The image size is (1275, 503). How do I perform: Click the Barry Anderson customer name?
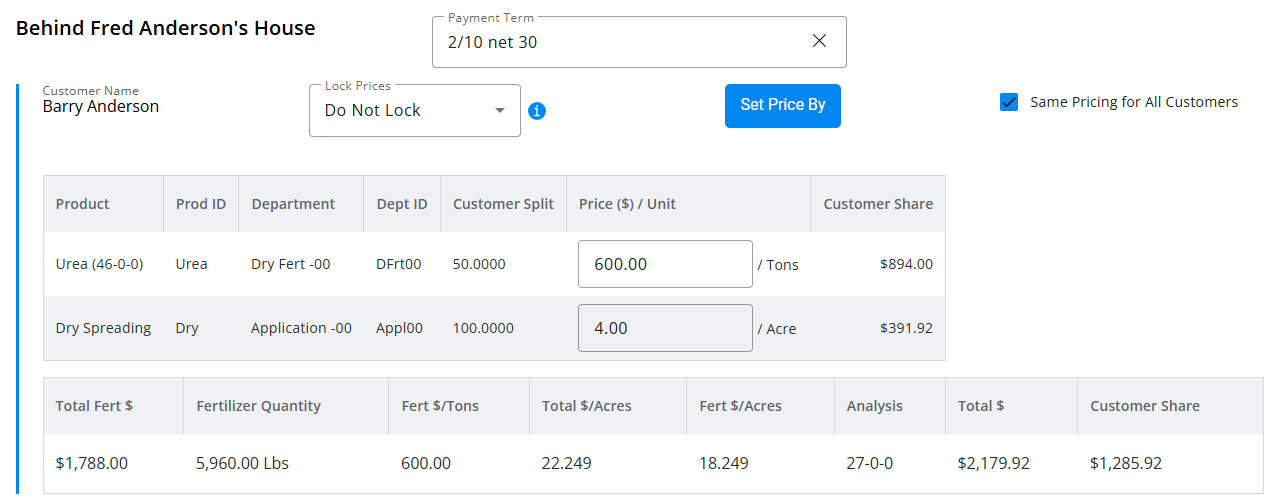point(100,106)
